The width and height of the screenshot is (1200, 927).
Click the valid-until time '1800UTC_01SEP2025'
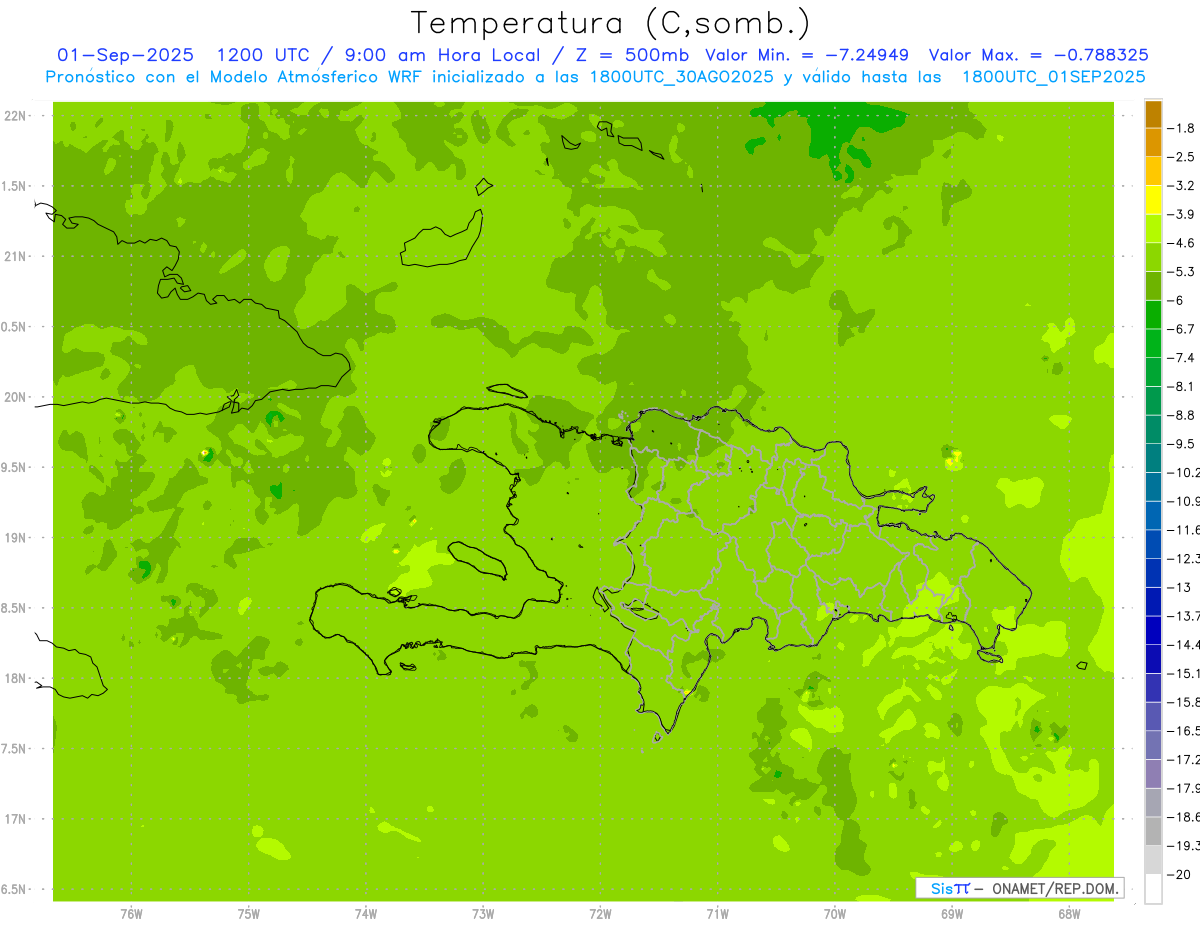[x=1053, y=77]
